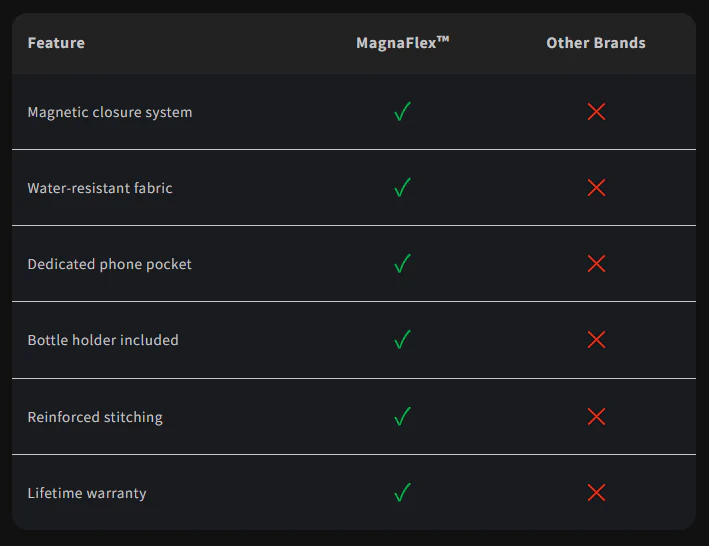The image size is (709, 546).
Task: Click green checkmark for Water-resistant fabric
Action: tap(402, 188)
